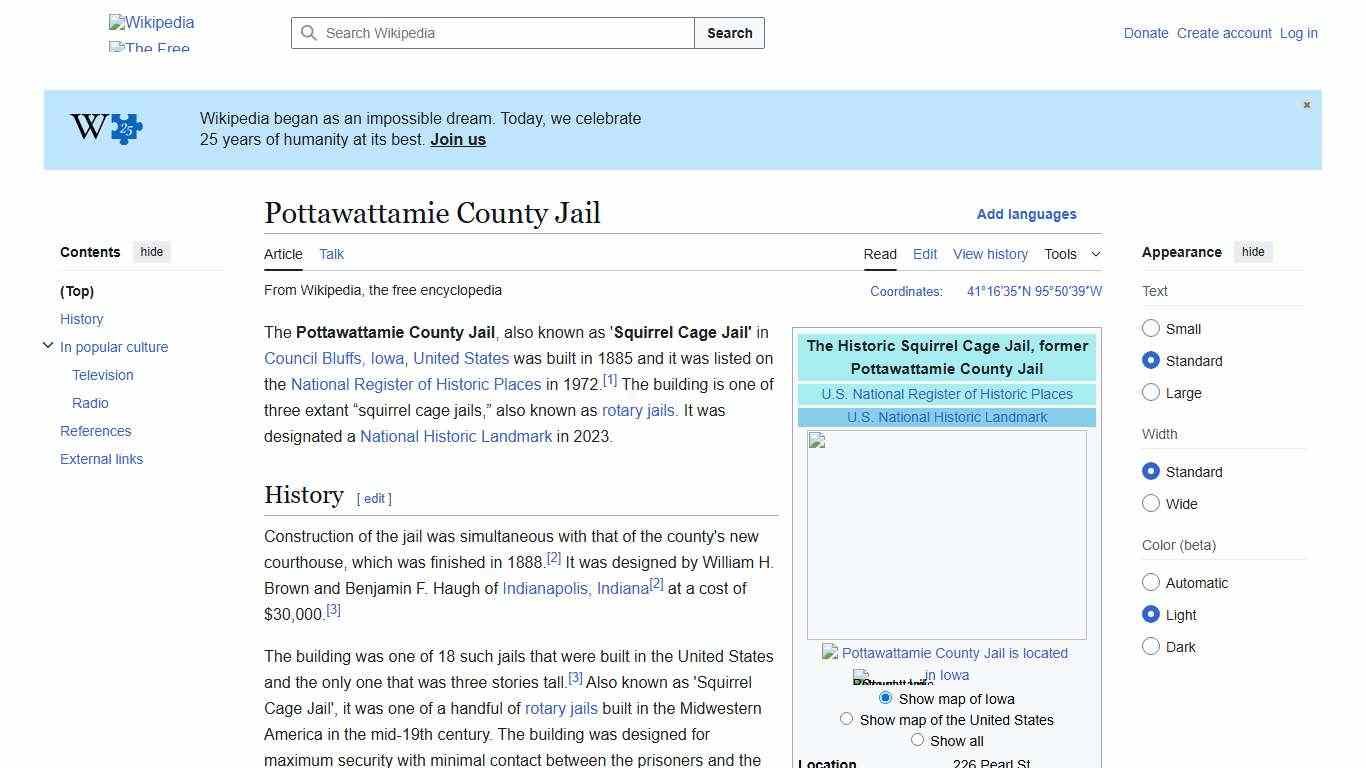Open the View history tab

(x=990, y=254)
